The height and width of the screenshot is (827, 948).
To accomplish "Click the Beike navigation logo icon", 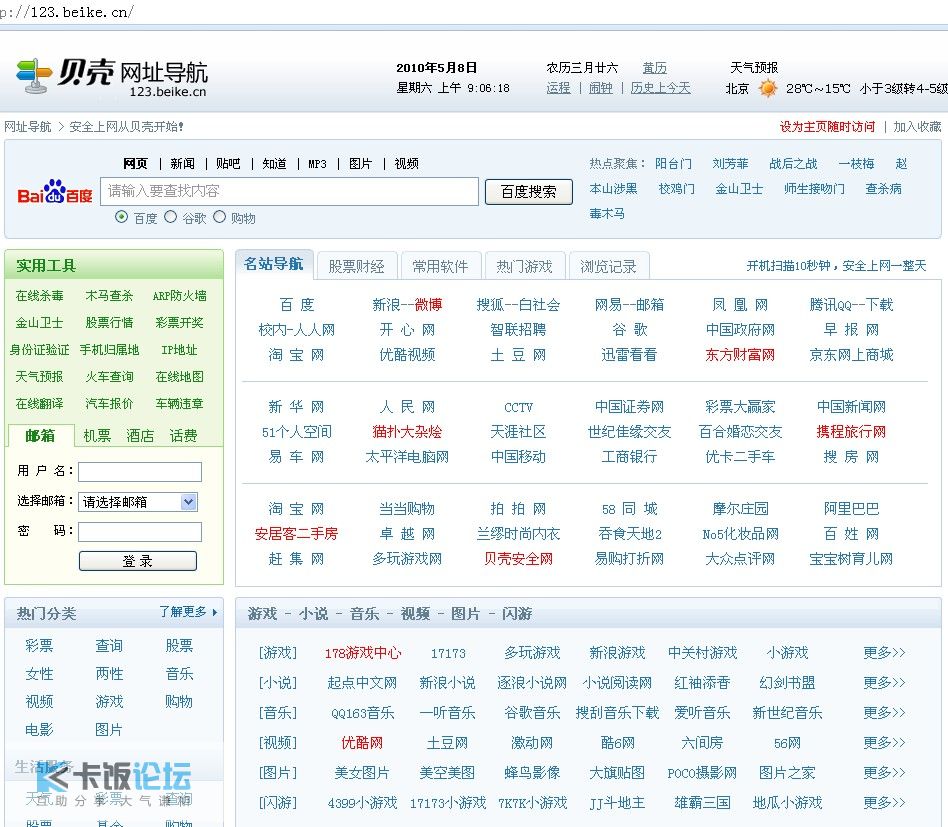I will tap(34, 75).
